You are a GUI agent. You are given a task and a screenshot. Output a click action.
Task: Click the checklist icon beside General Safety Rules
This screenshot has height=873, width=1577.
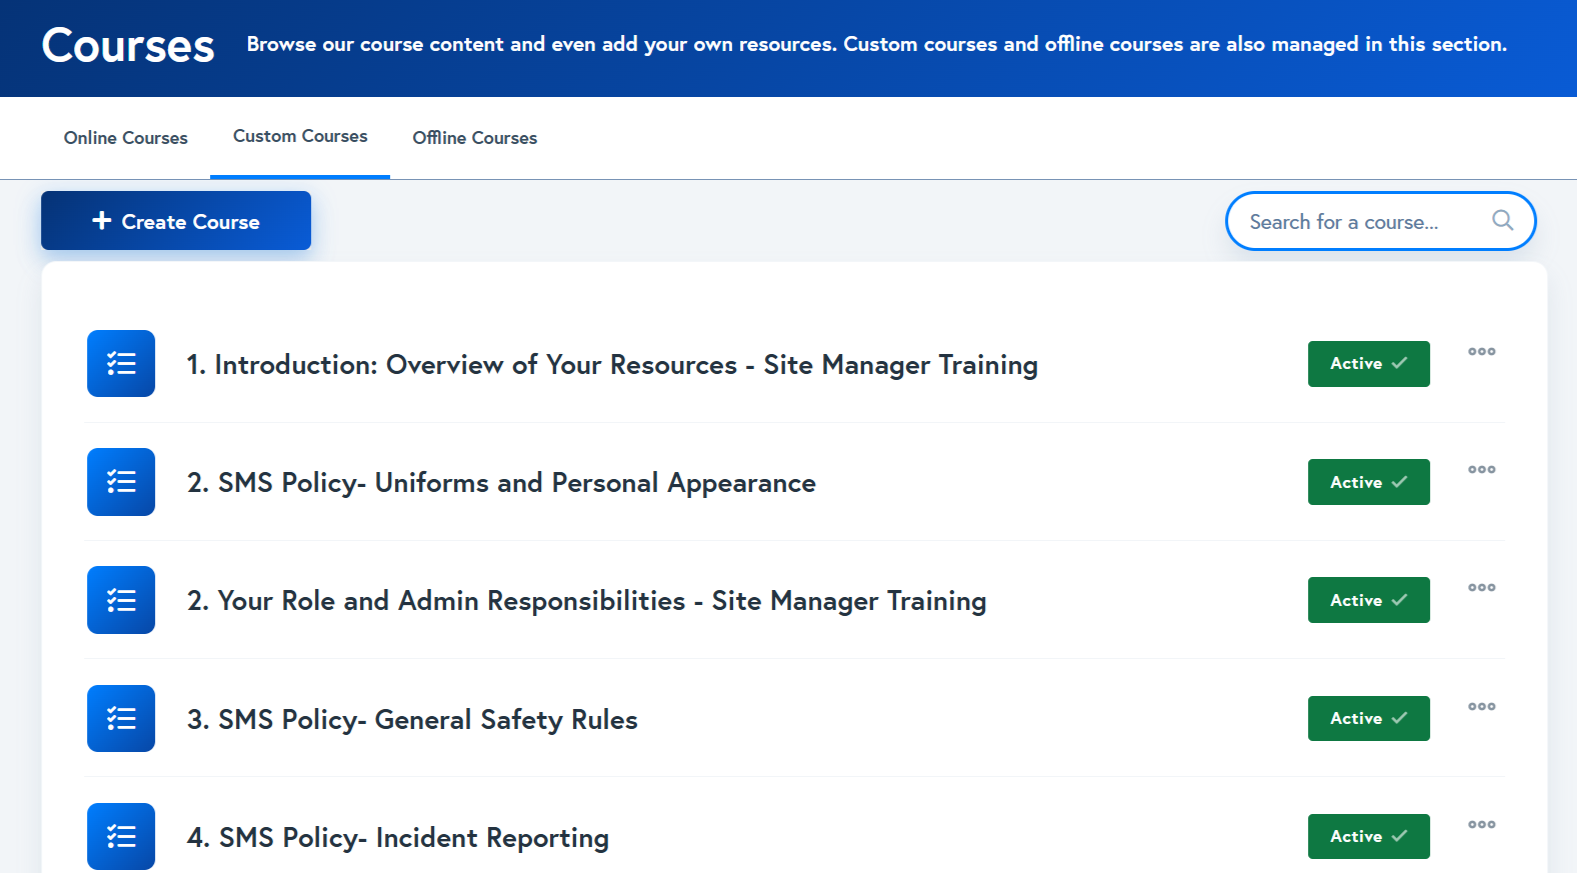click(121, 718)
